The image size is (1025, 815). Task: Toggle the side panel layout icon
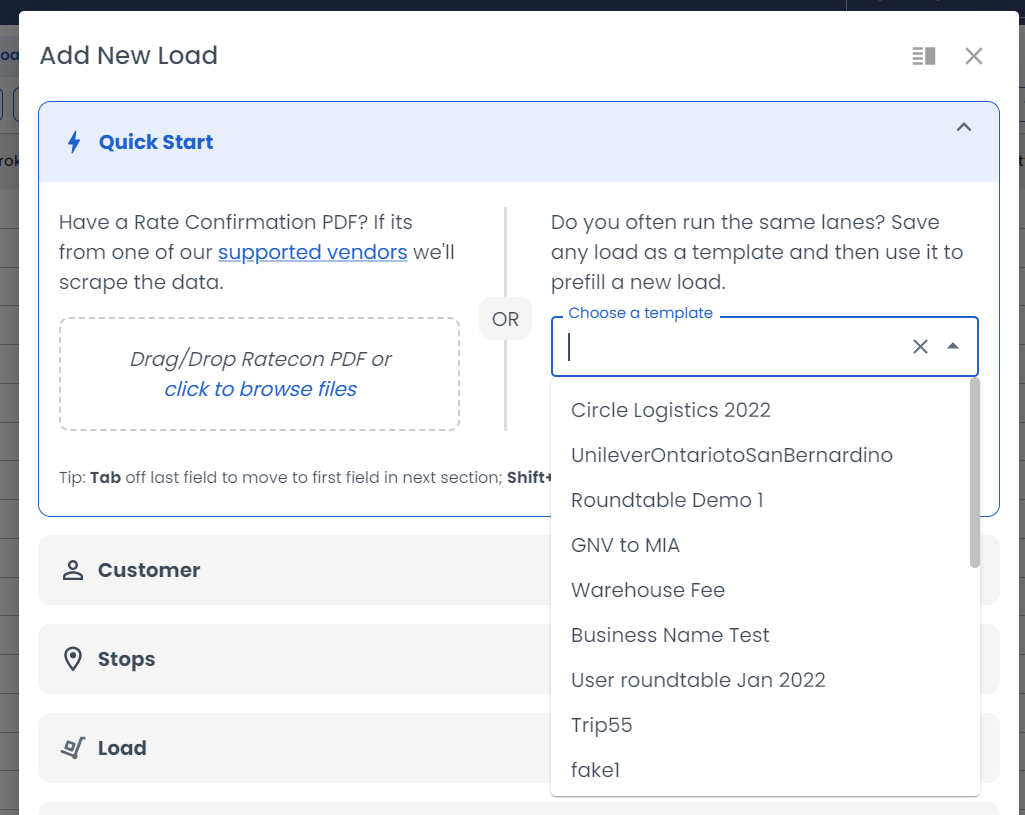923,56
